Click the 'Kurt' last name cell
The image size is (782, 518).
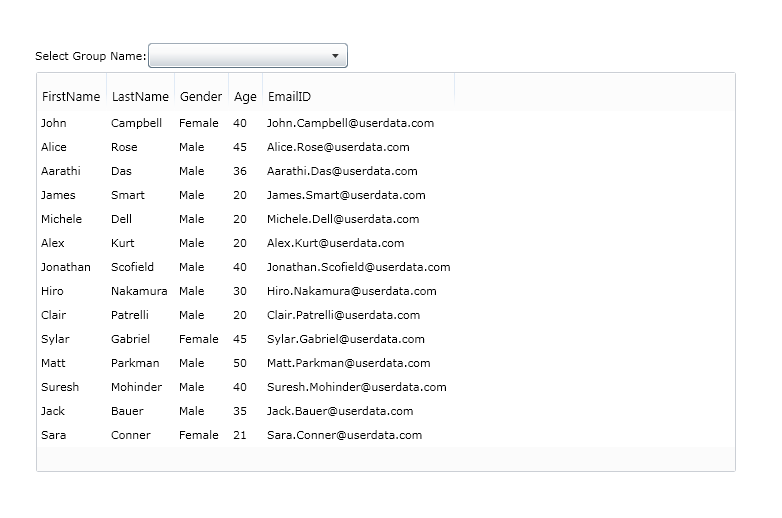tap(123, 243)
